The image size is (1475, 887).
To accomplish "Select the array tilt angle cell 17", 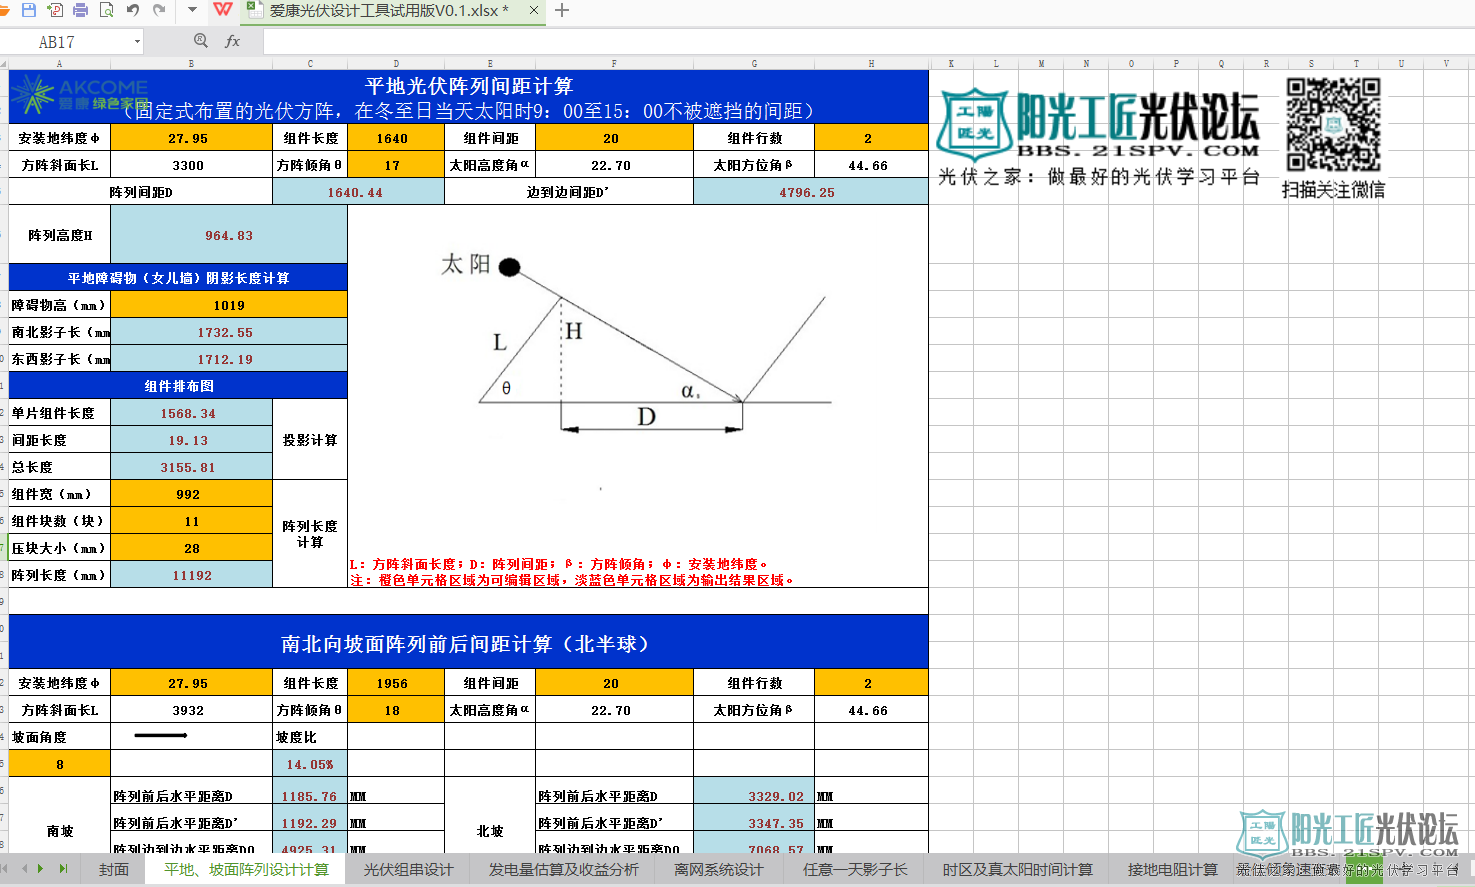I will pos(396,165).
